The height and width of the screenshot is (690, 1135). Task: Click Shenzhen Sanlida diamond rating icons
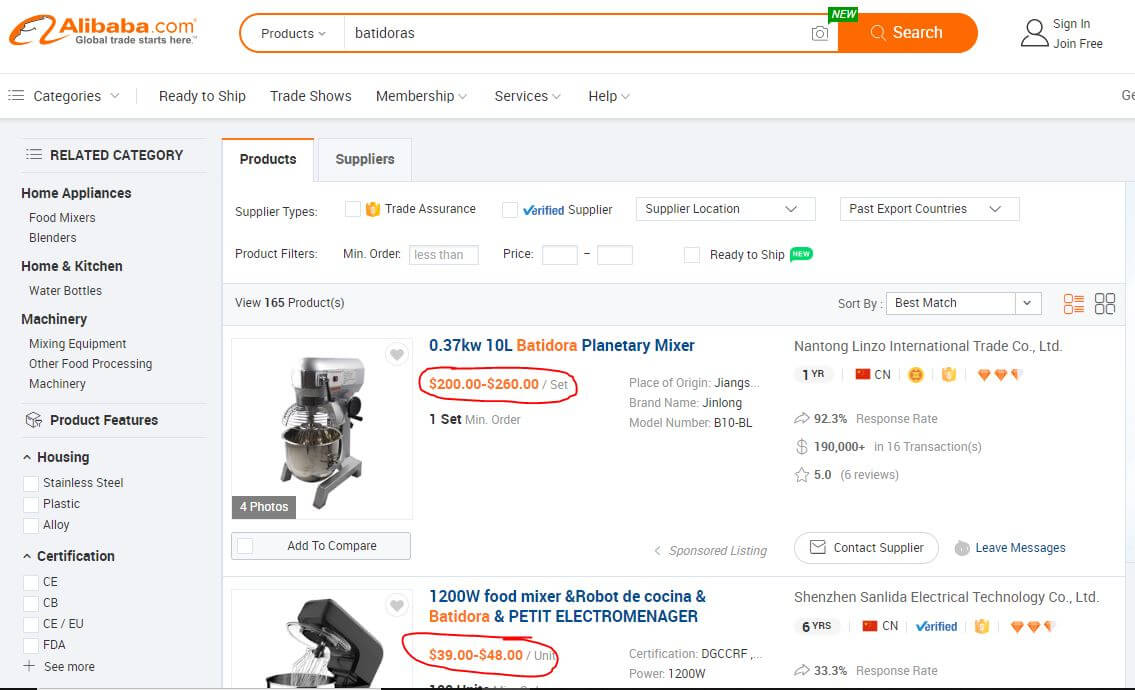[x=1033, y=626]
